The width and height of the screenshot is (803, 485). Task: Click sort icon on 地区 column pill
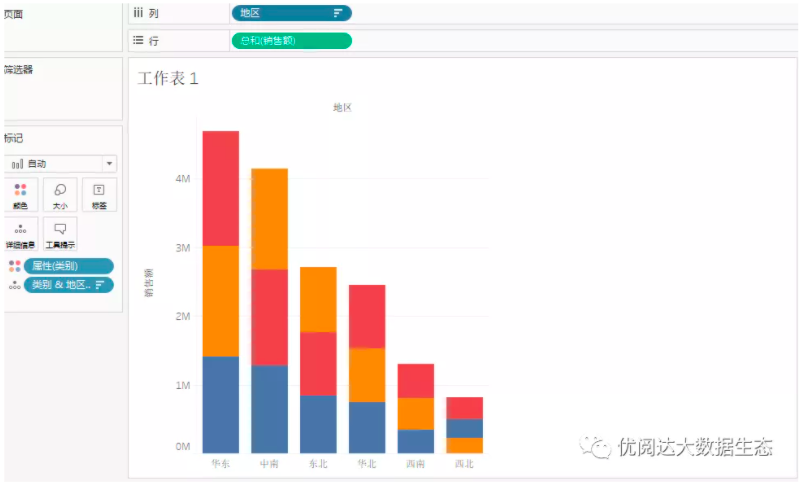[x=338, y=13]
